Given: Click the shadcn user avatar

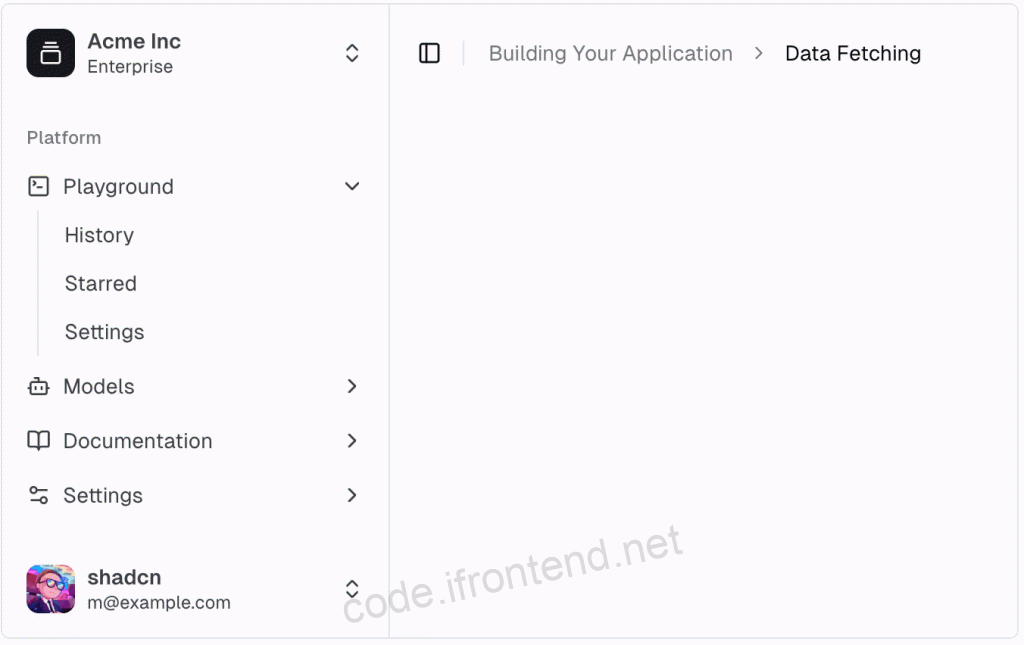Looking at the screenshot, I should [x=50, y=589].
